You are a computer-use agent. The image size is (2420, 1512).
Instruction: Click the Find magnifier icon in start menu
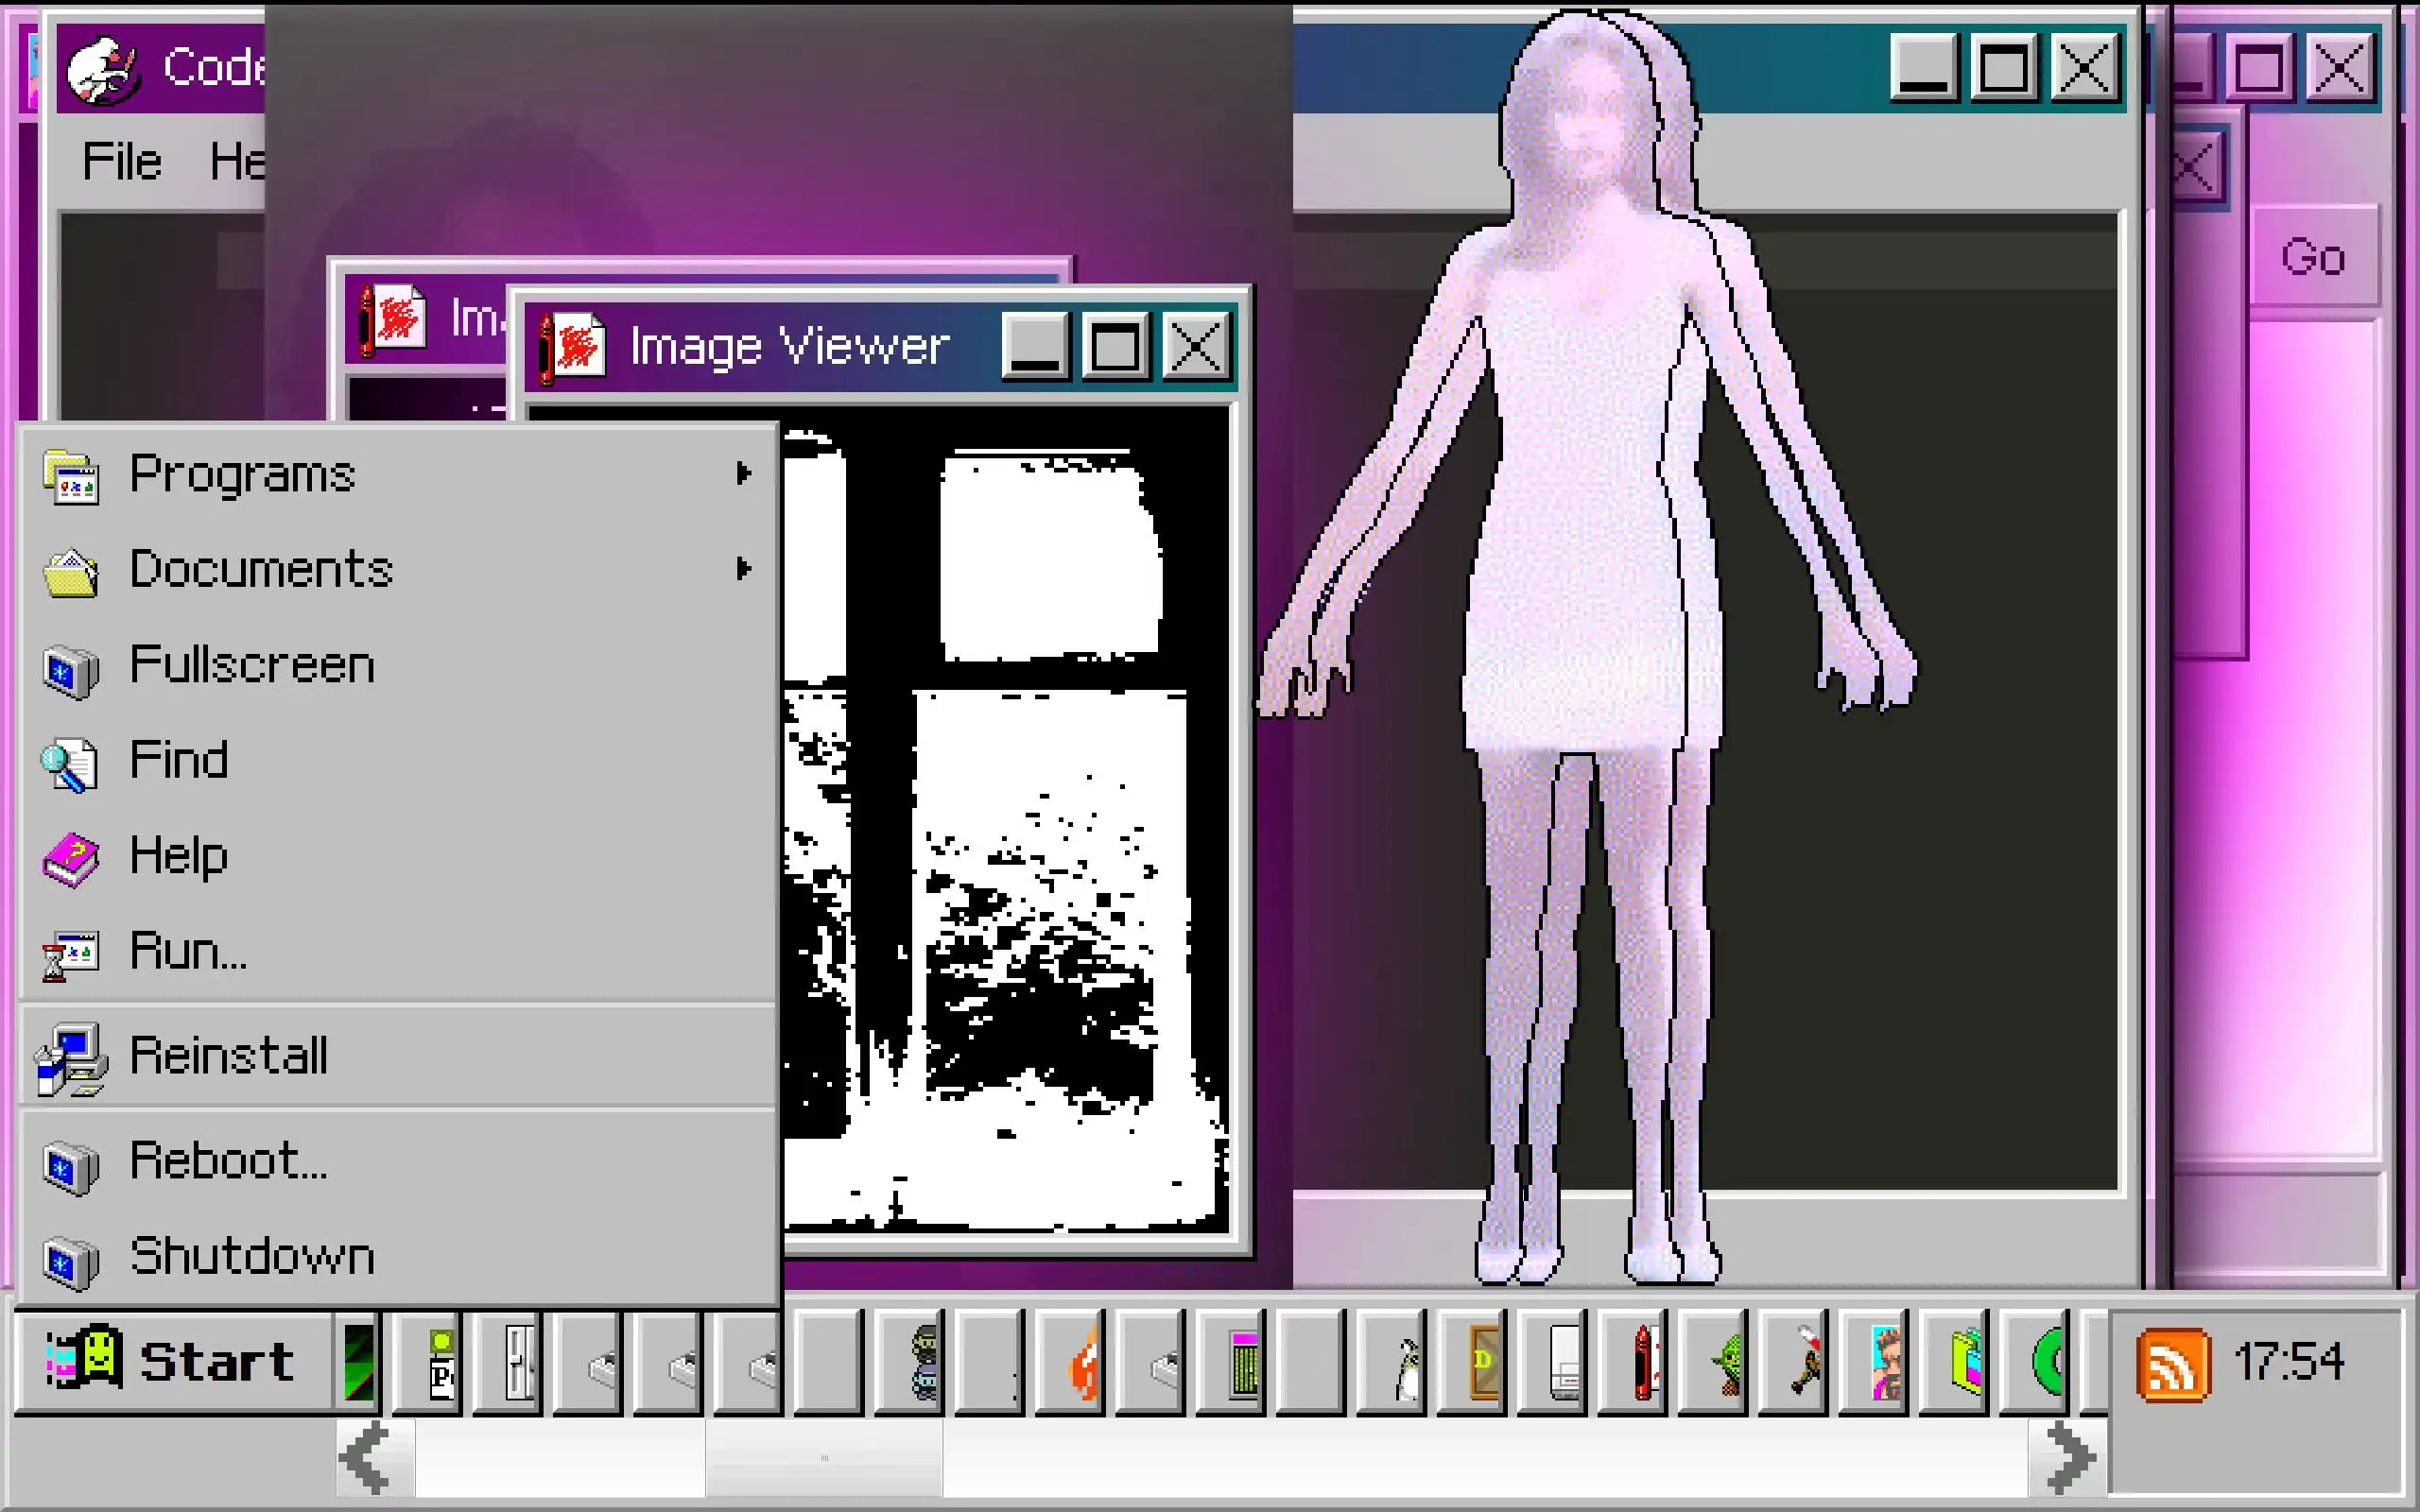click(68, 763)
